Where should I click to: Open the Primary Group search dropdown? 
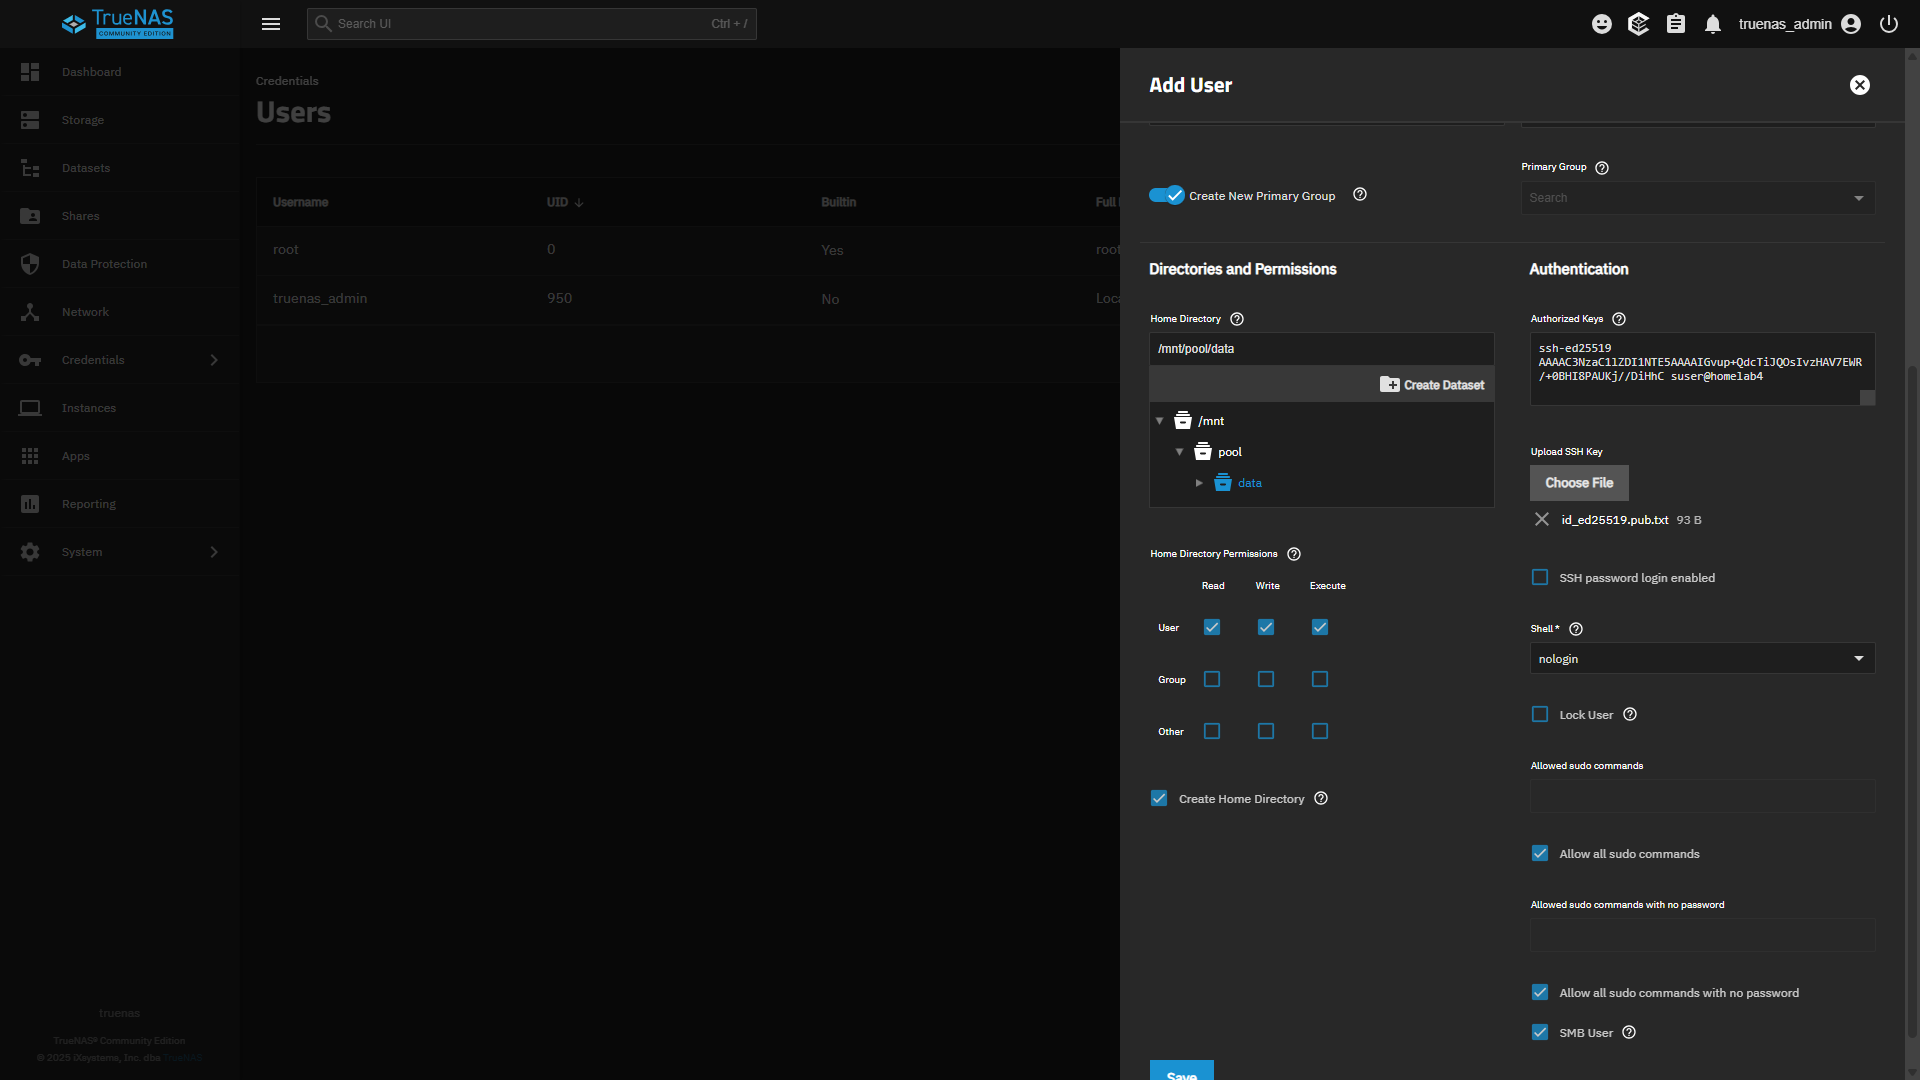(x=1697, y=198)
